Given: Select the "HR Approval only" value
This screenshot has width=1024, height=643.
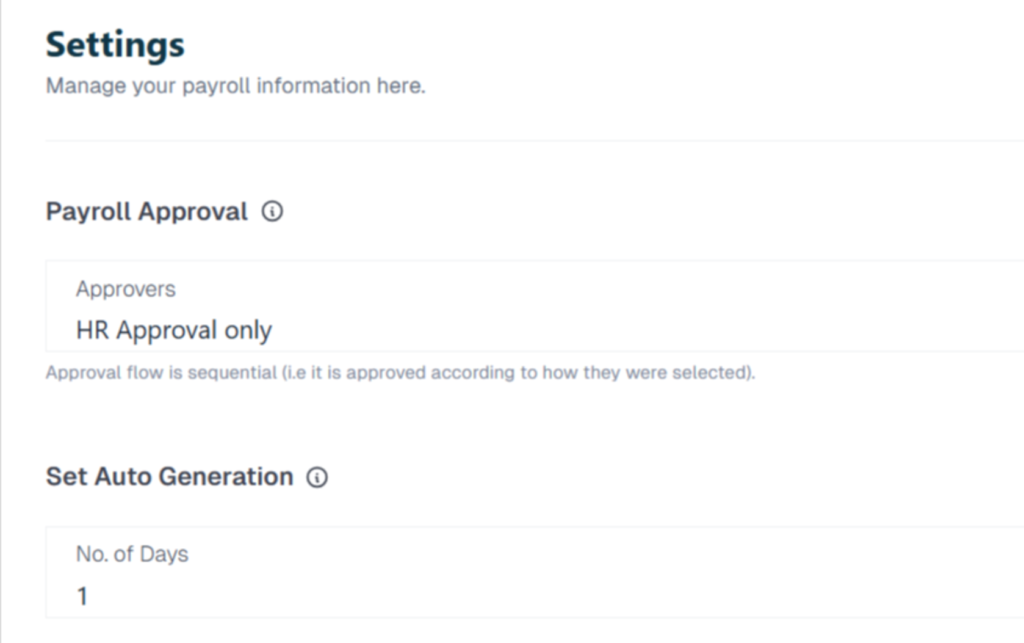Looking at the screenshot, I should pos(174,330).
